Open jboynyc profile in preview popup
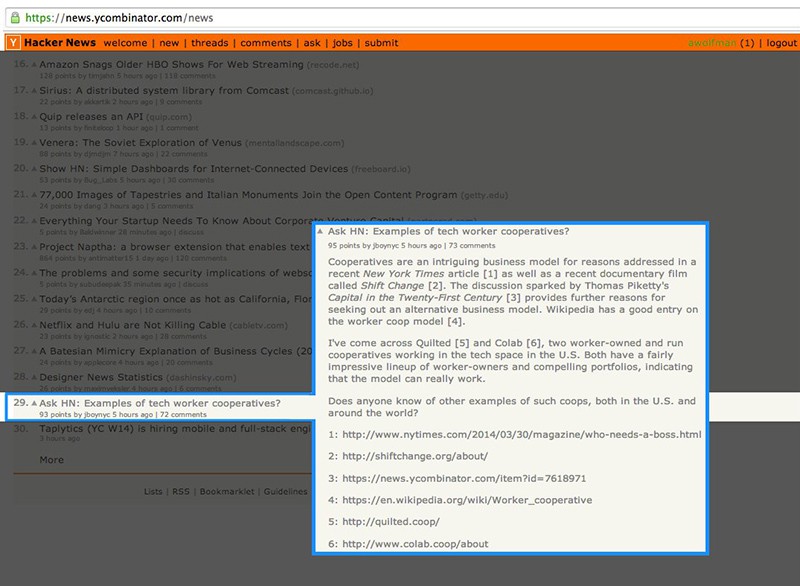 click(386, 245)
